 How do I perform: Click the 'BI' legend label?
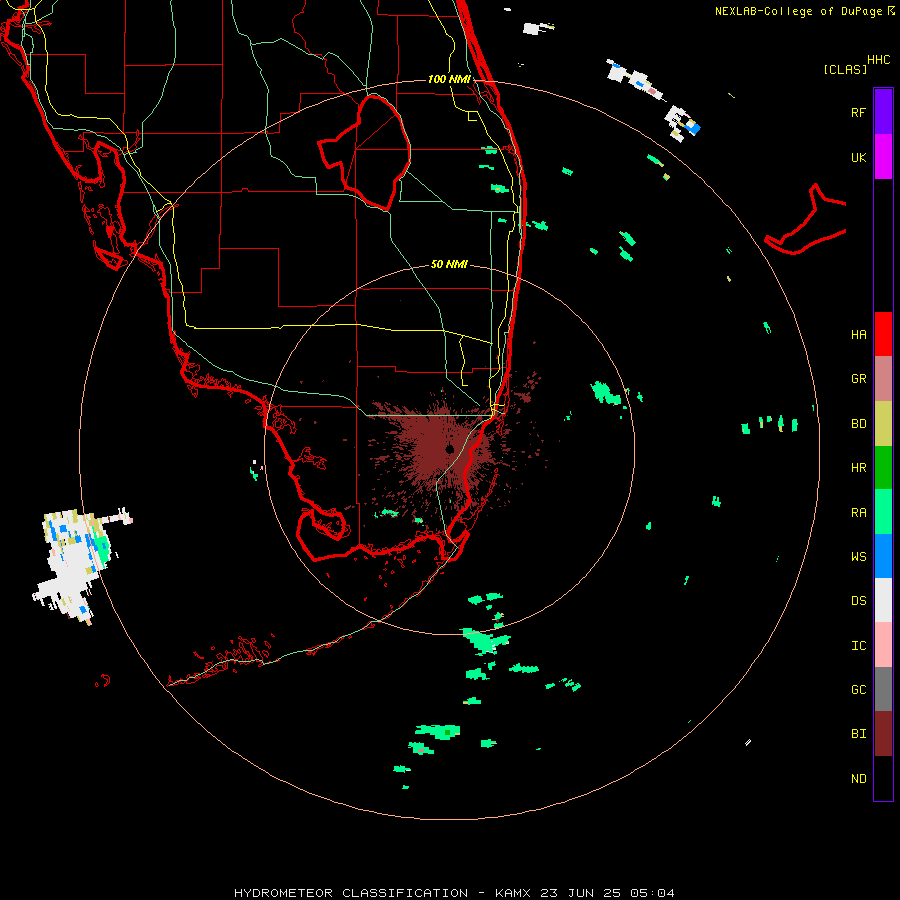tap(858, 734)
